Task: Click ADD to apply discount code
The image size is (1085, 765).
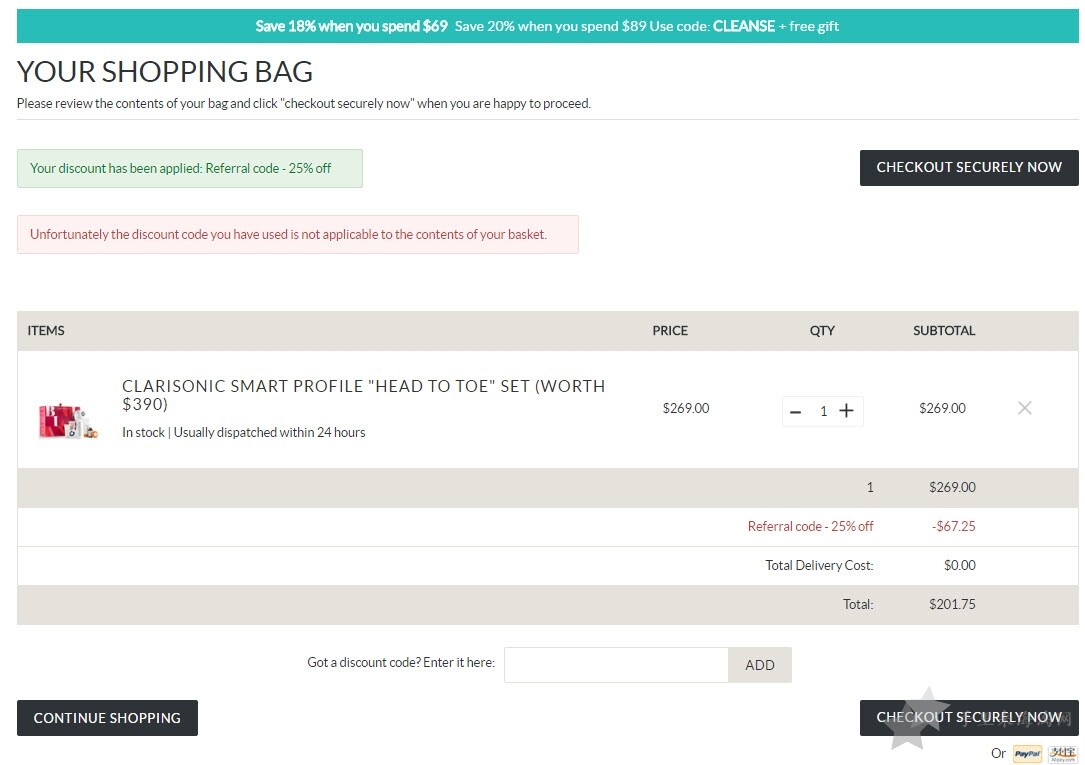Action: click(x=760, y=665)
